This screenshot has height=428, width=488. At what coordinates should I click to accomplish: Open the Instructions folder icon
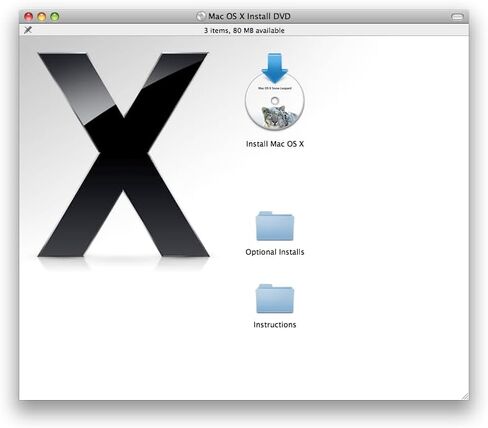[275, 299]
